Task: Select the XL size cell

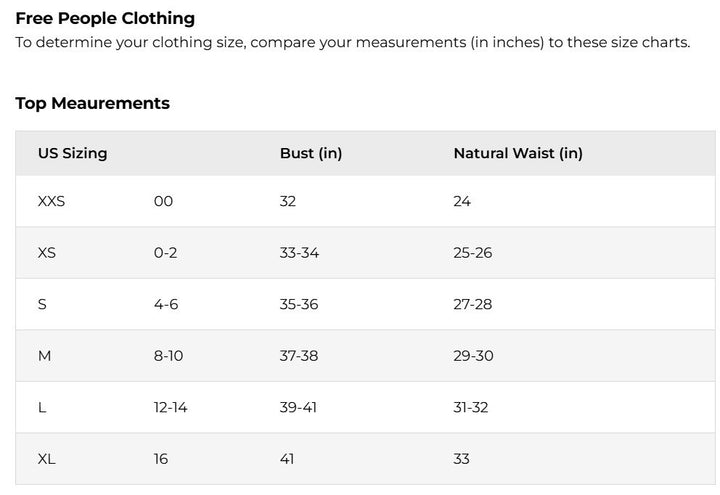Action: click(x=46, y=459)
